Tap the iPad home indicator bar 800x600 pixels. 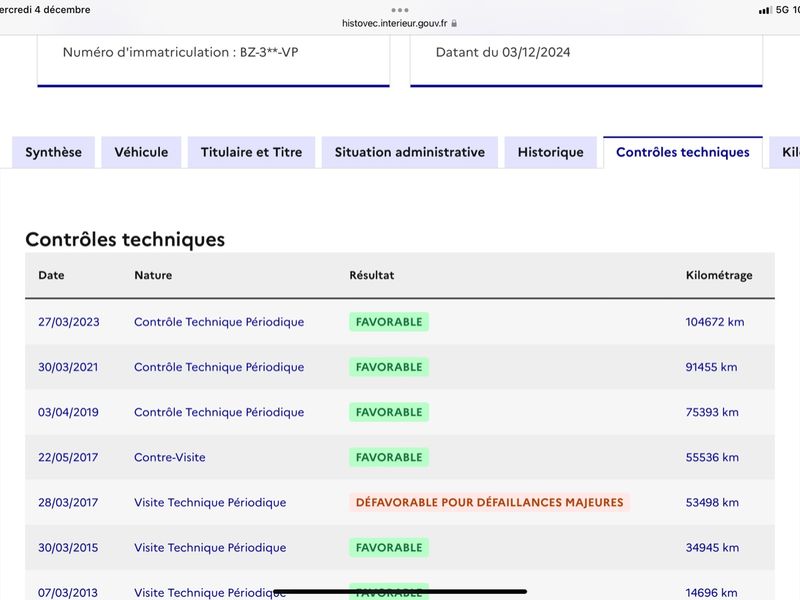(x=399, y=592)
